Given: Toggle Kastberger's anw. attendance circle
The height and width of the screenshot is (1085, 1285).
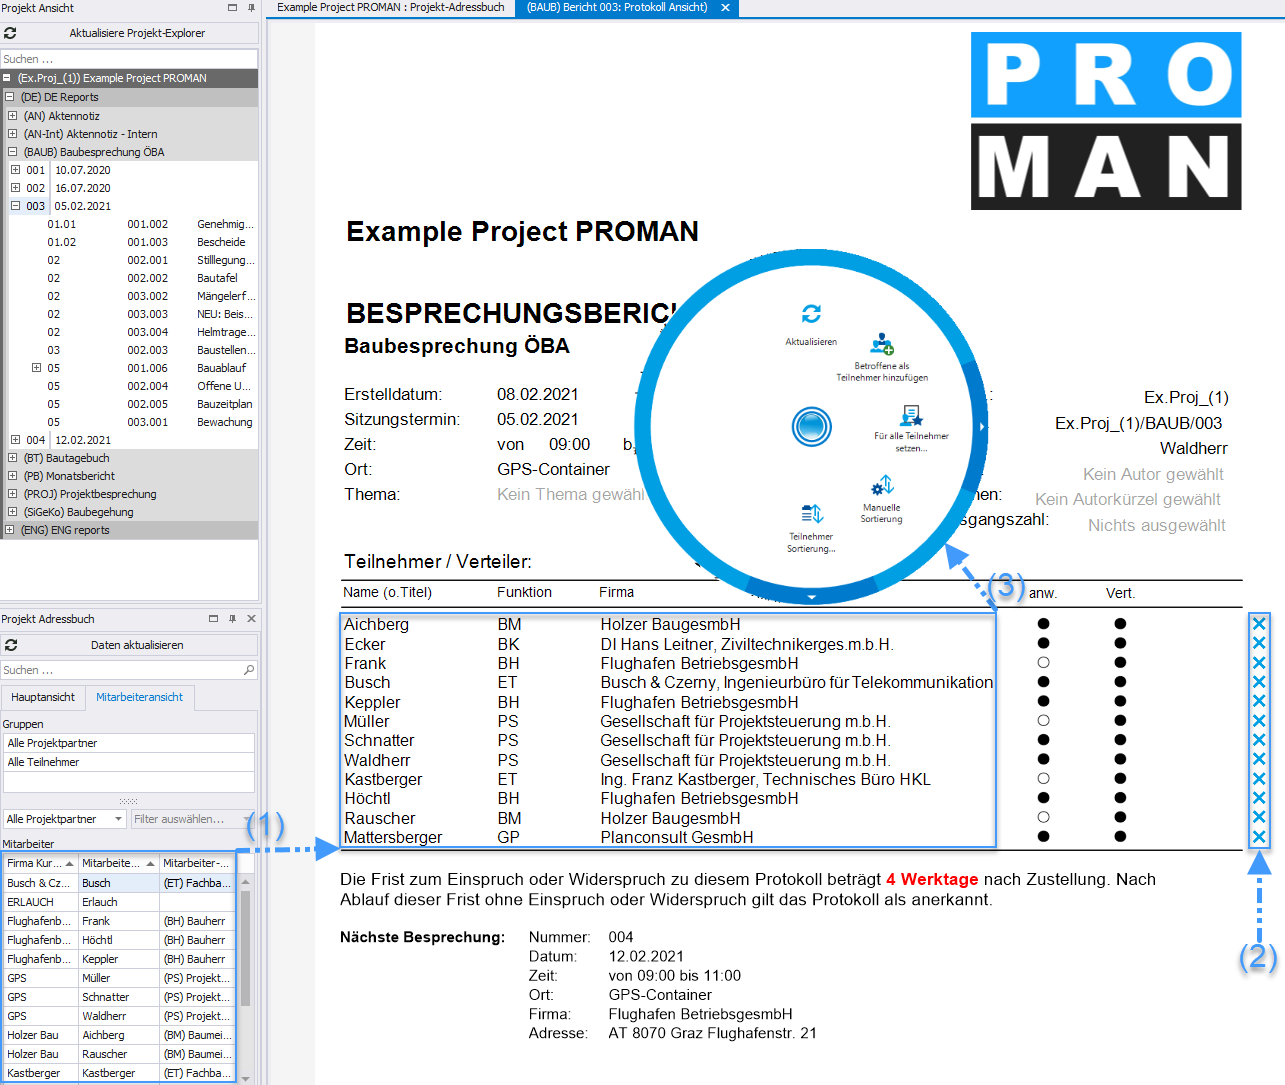Looking at the screenshot, I should coord(1043,779).
